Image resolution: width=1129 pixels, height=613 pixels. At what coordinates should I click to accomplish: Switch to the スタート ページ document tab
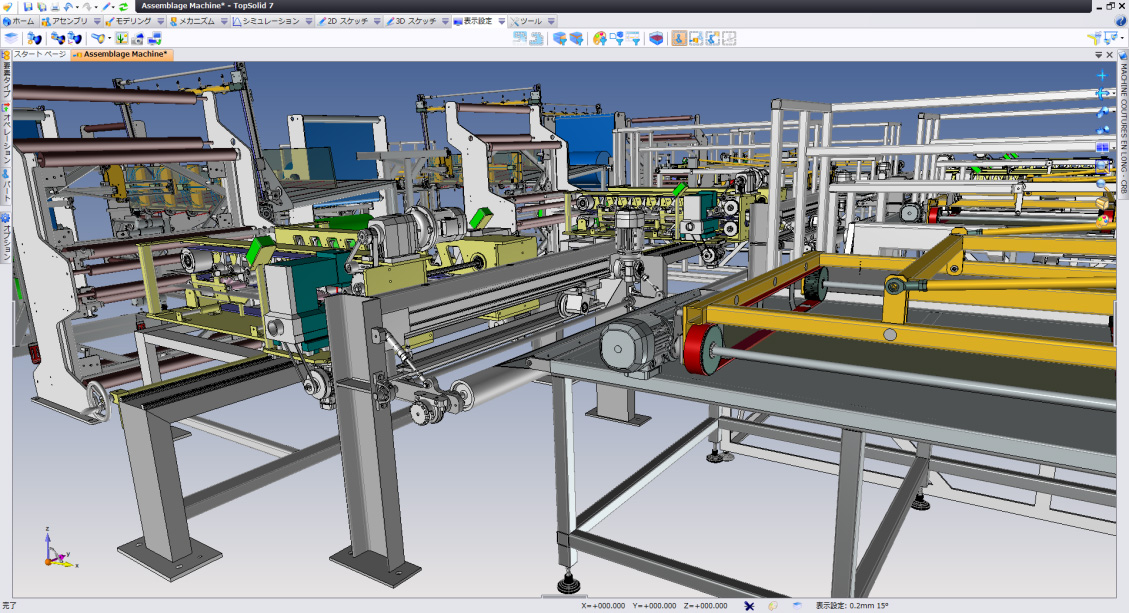click(x=40, y=54)
